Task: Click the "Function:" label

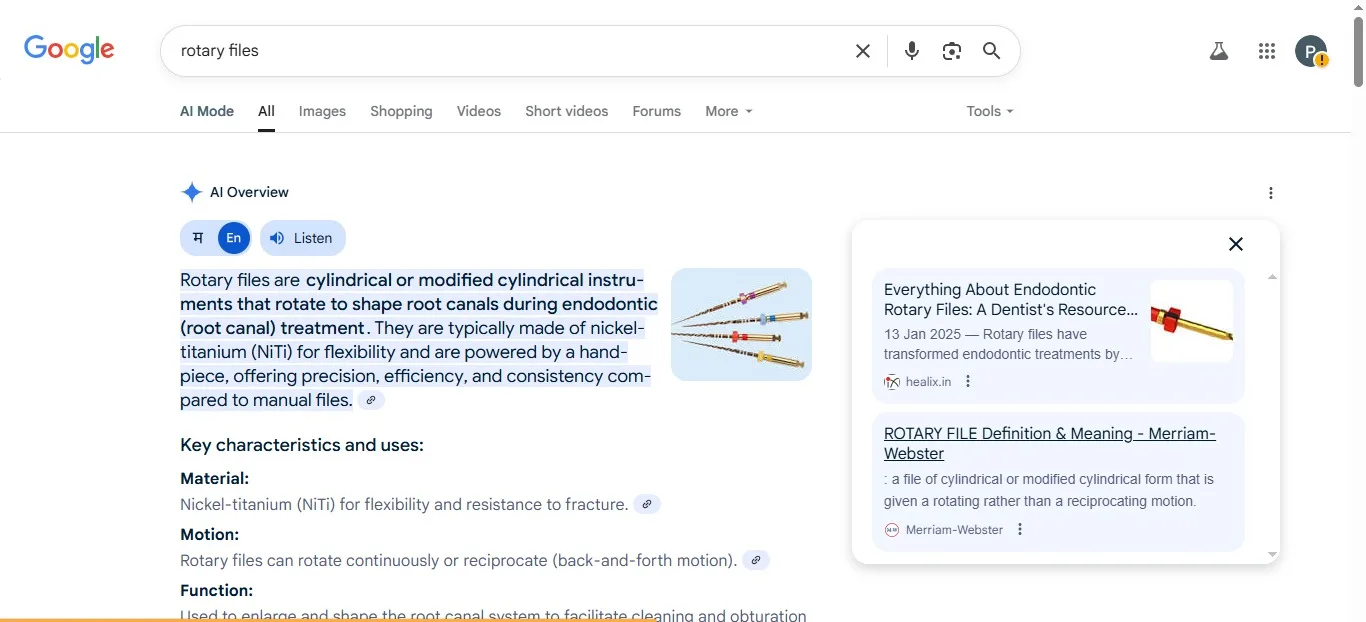Action: (216, 590)
